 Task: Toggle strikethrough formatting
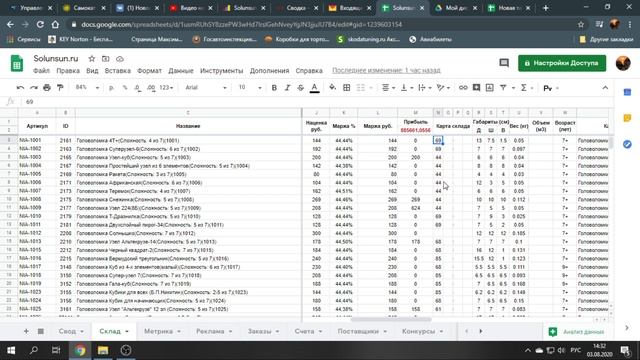pos(301,88)
